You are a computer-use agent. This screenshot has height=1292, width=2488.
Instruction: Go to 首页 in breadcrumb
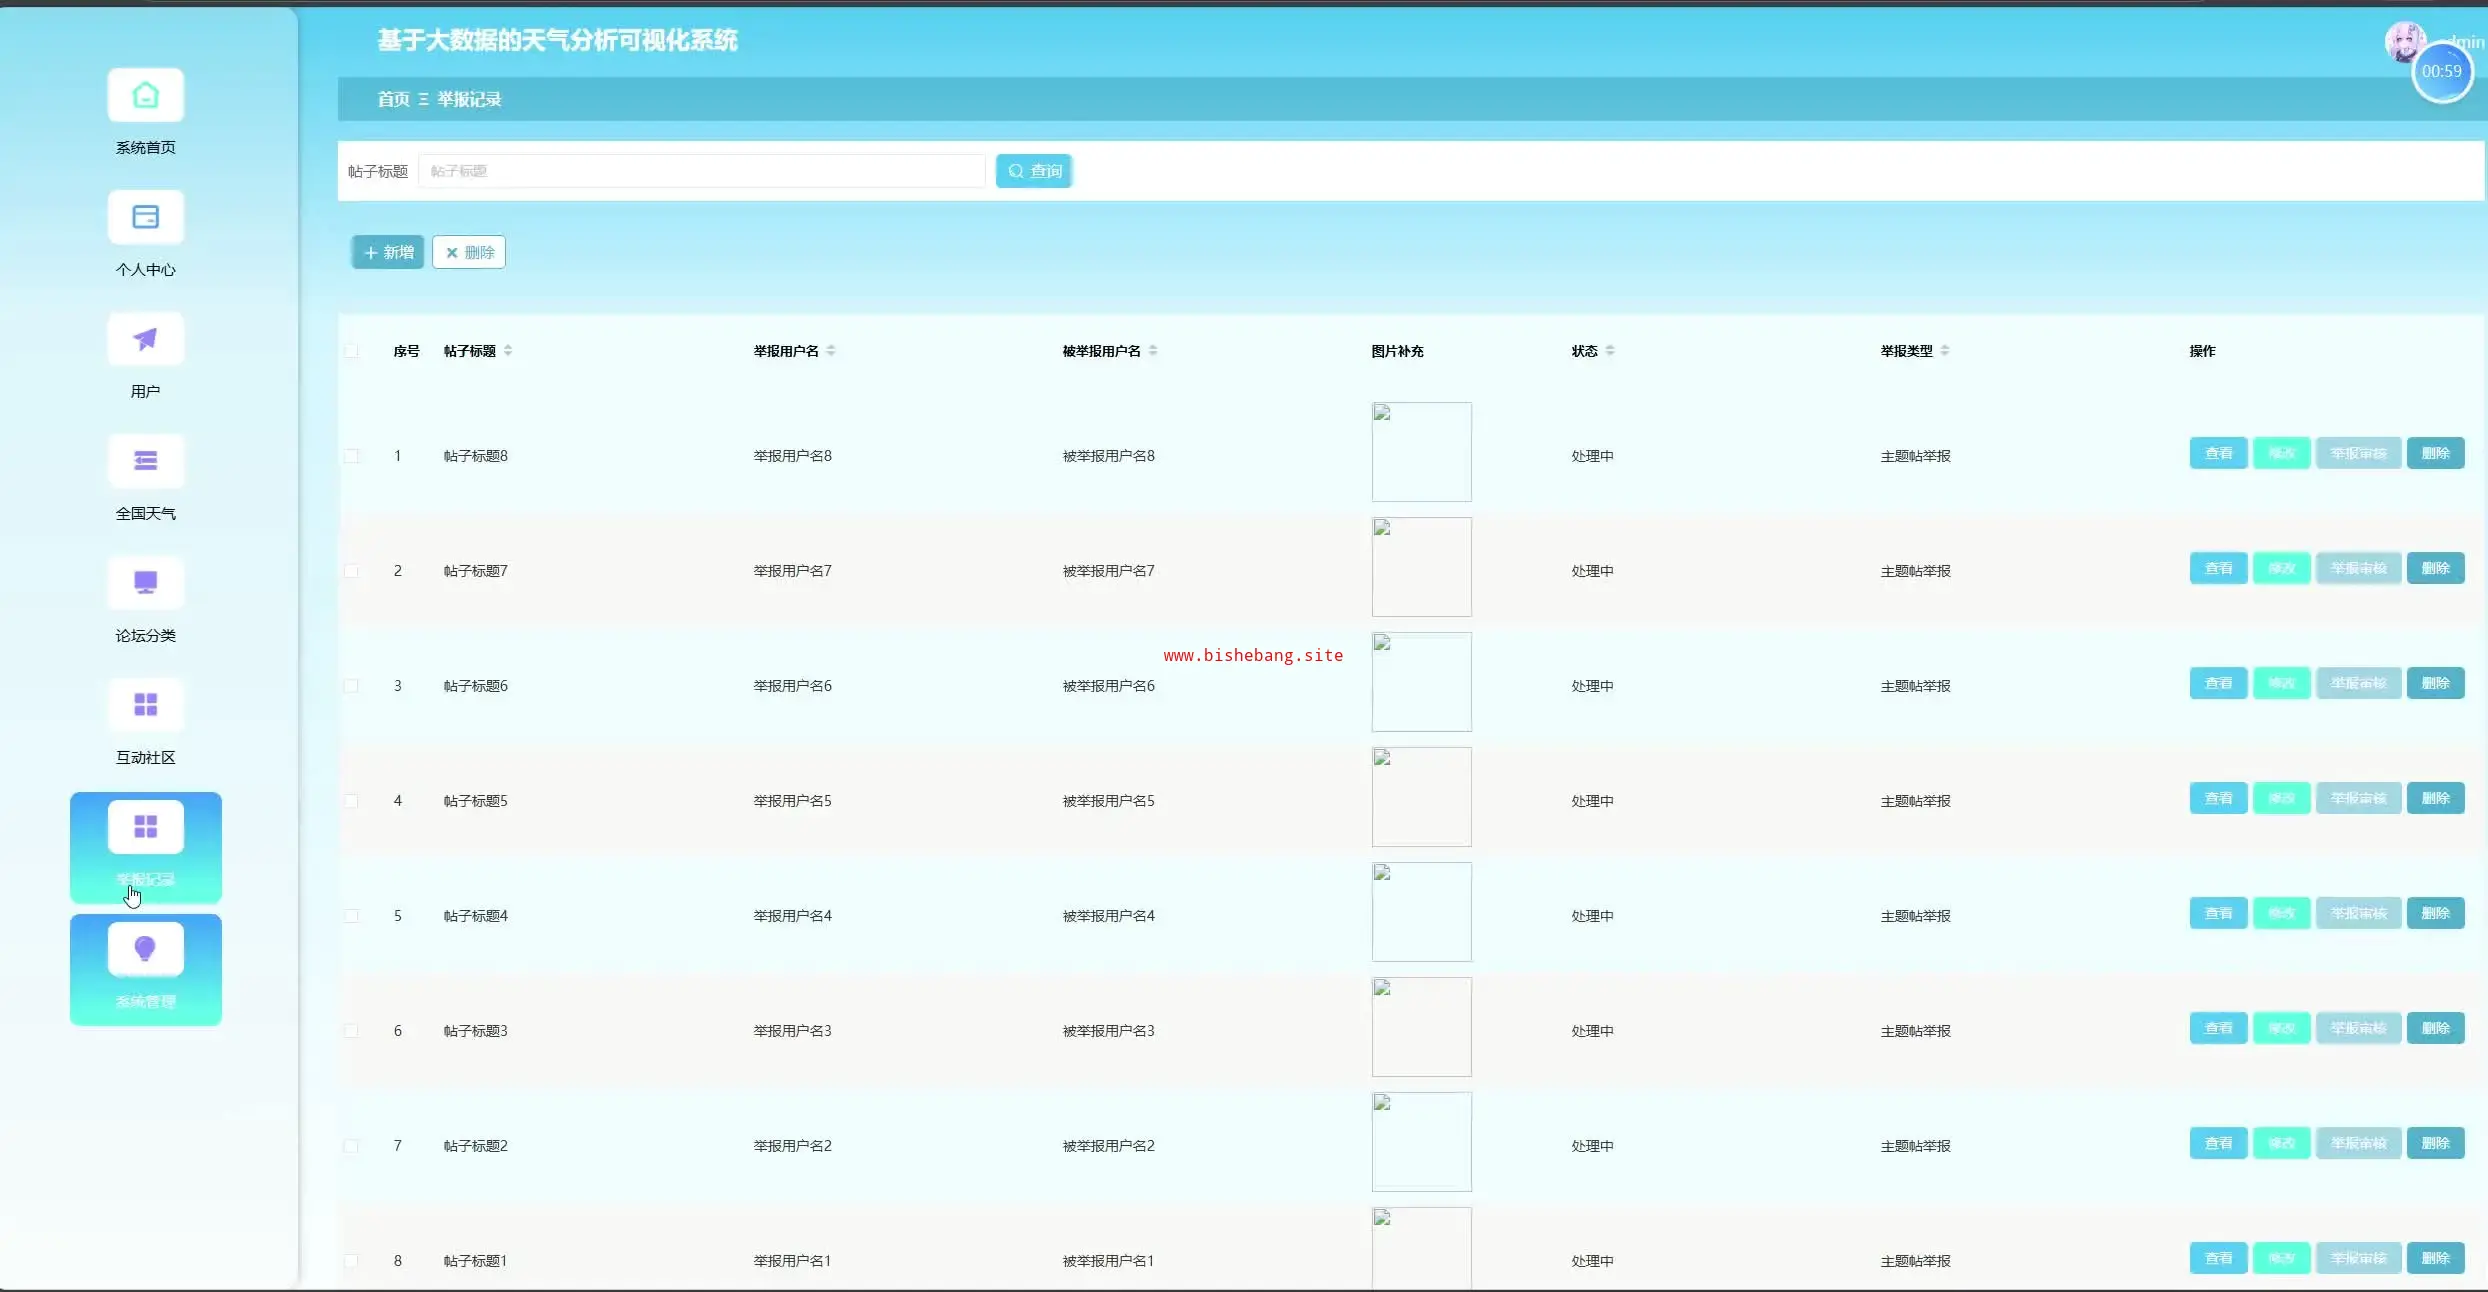[393, 100]
